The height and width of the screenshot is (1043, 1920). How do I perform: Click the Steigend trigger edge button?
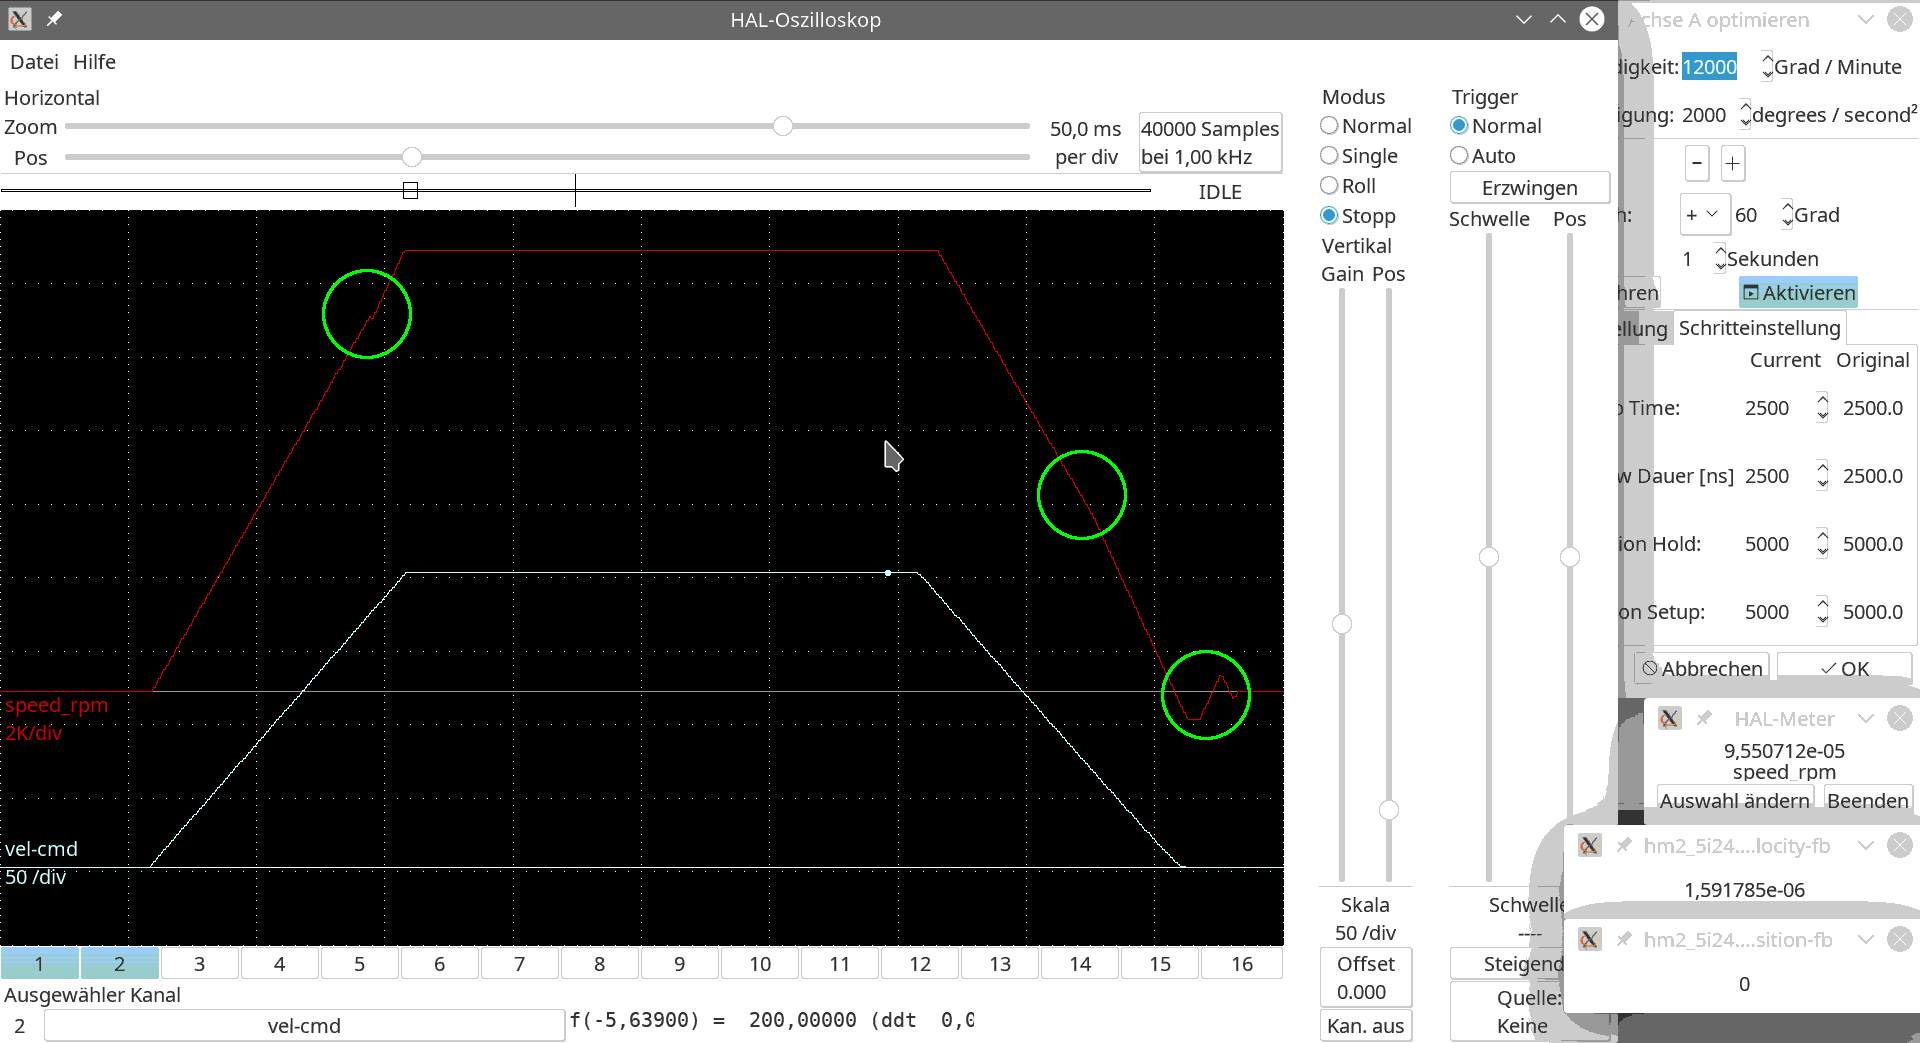(x=1507, y=964)
